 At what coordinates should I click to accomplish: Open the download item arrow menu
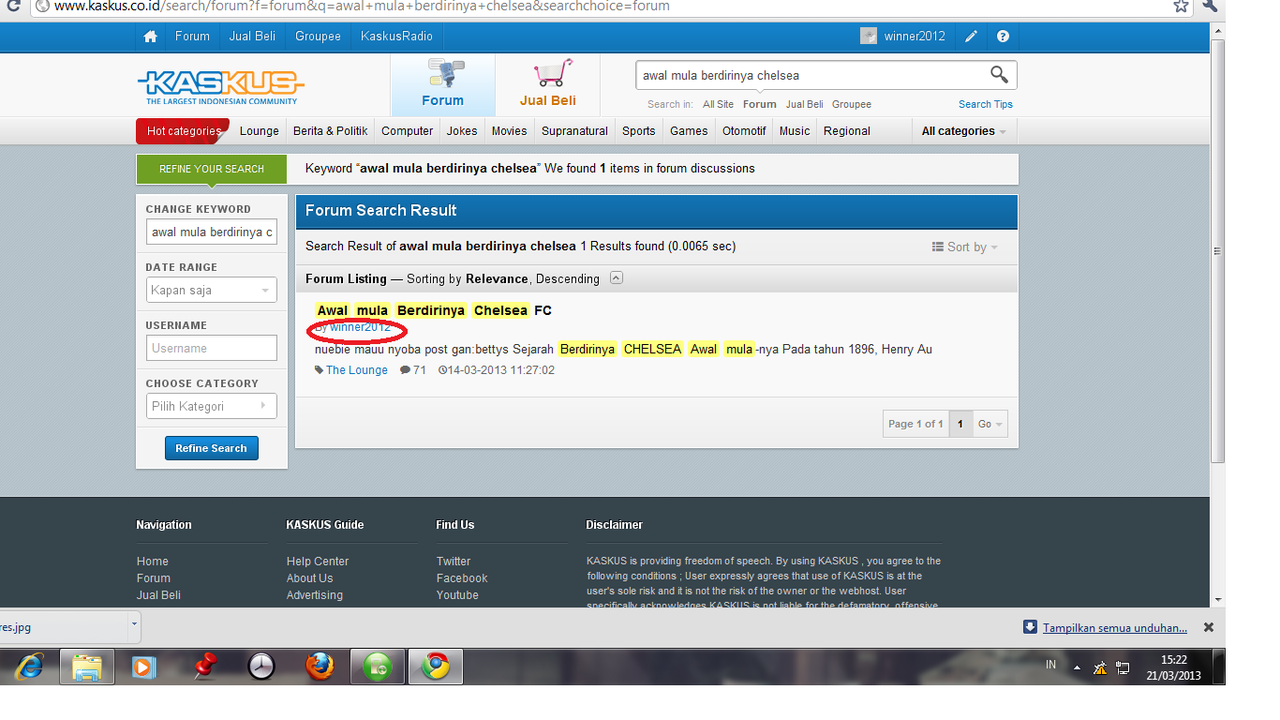[x=134, y=623]
